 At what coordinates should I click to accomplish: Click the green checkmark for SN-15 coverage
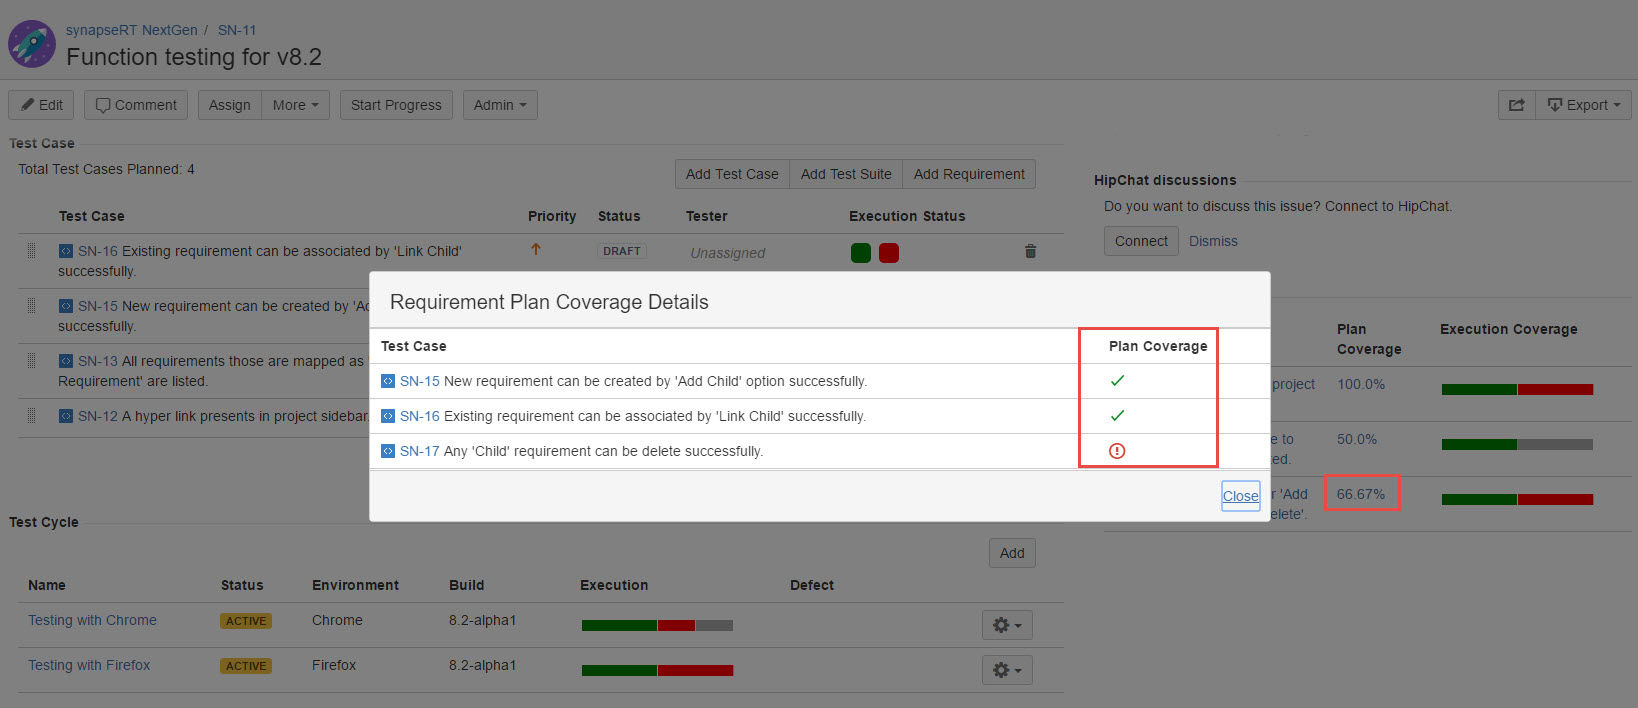coord(1117,380)
